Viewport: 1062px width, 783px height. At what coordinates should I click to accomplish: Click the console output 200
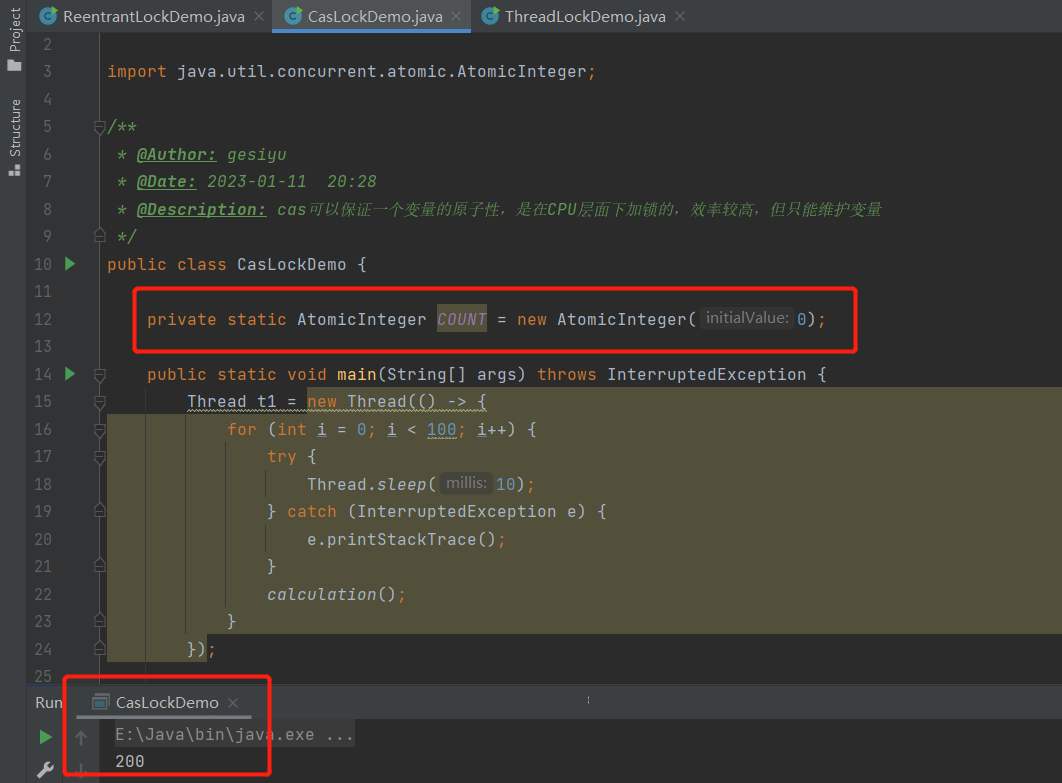(129, 761)
